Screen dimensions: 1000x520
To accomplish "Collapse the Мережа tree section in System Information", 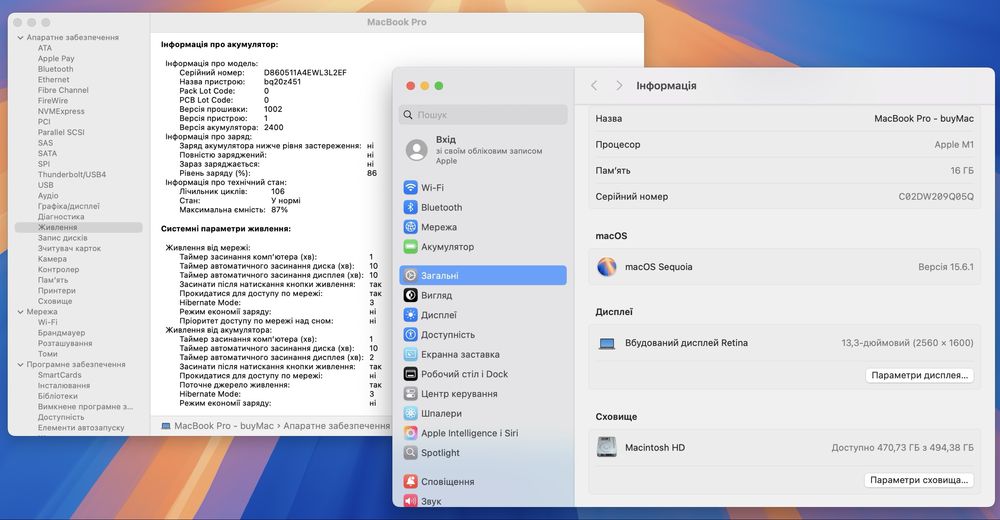I will [x=20, y=312].
